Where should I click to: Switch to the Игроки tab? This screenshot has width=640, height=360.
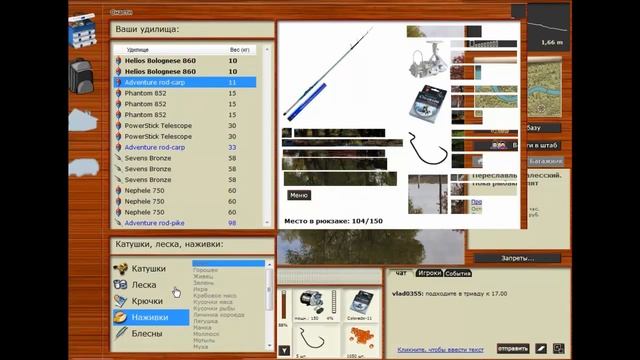click(x=429, y=273)
